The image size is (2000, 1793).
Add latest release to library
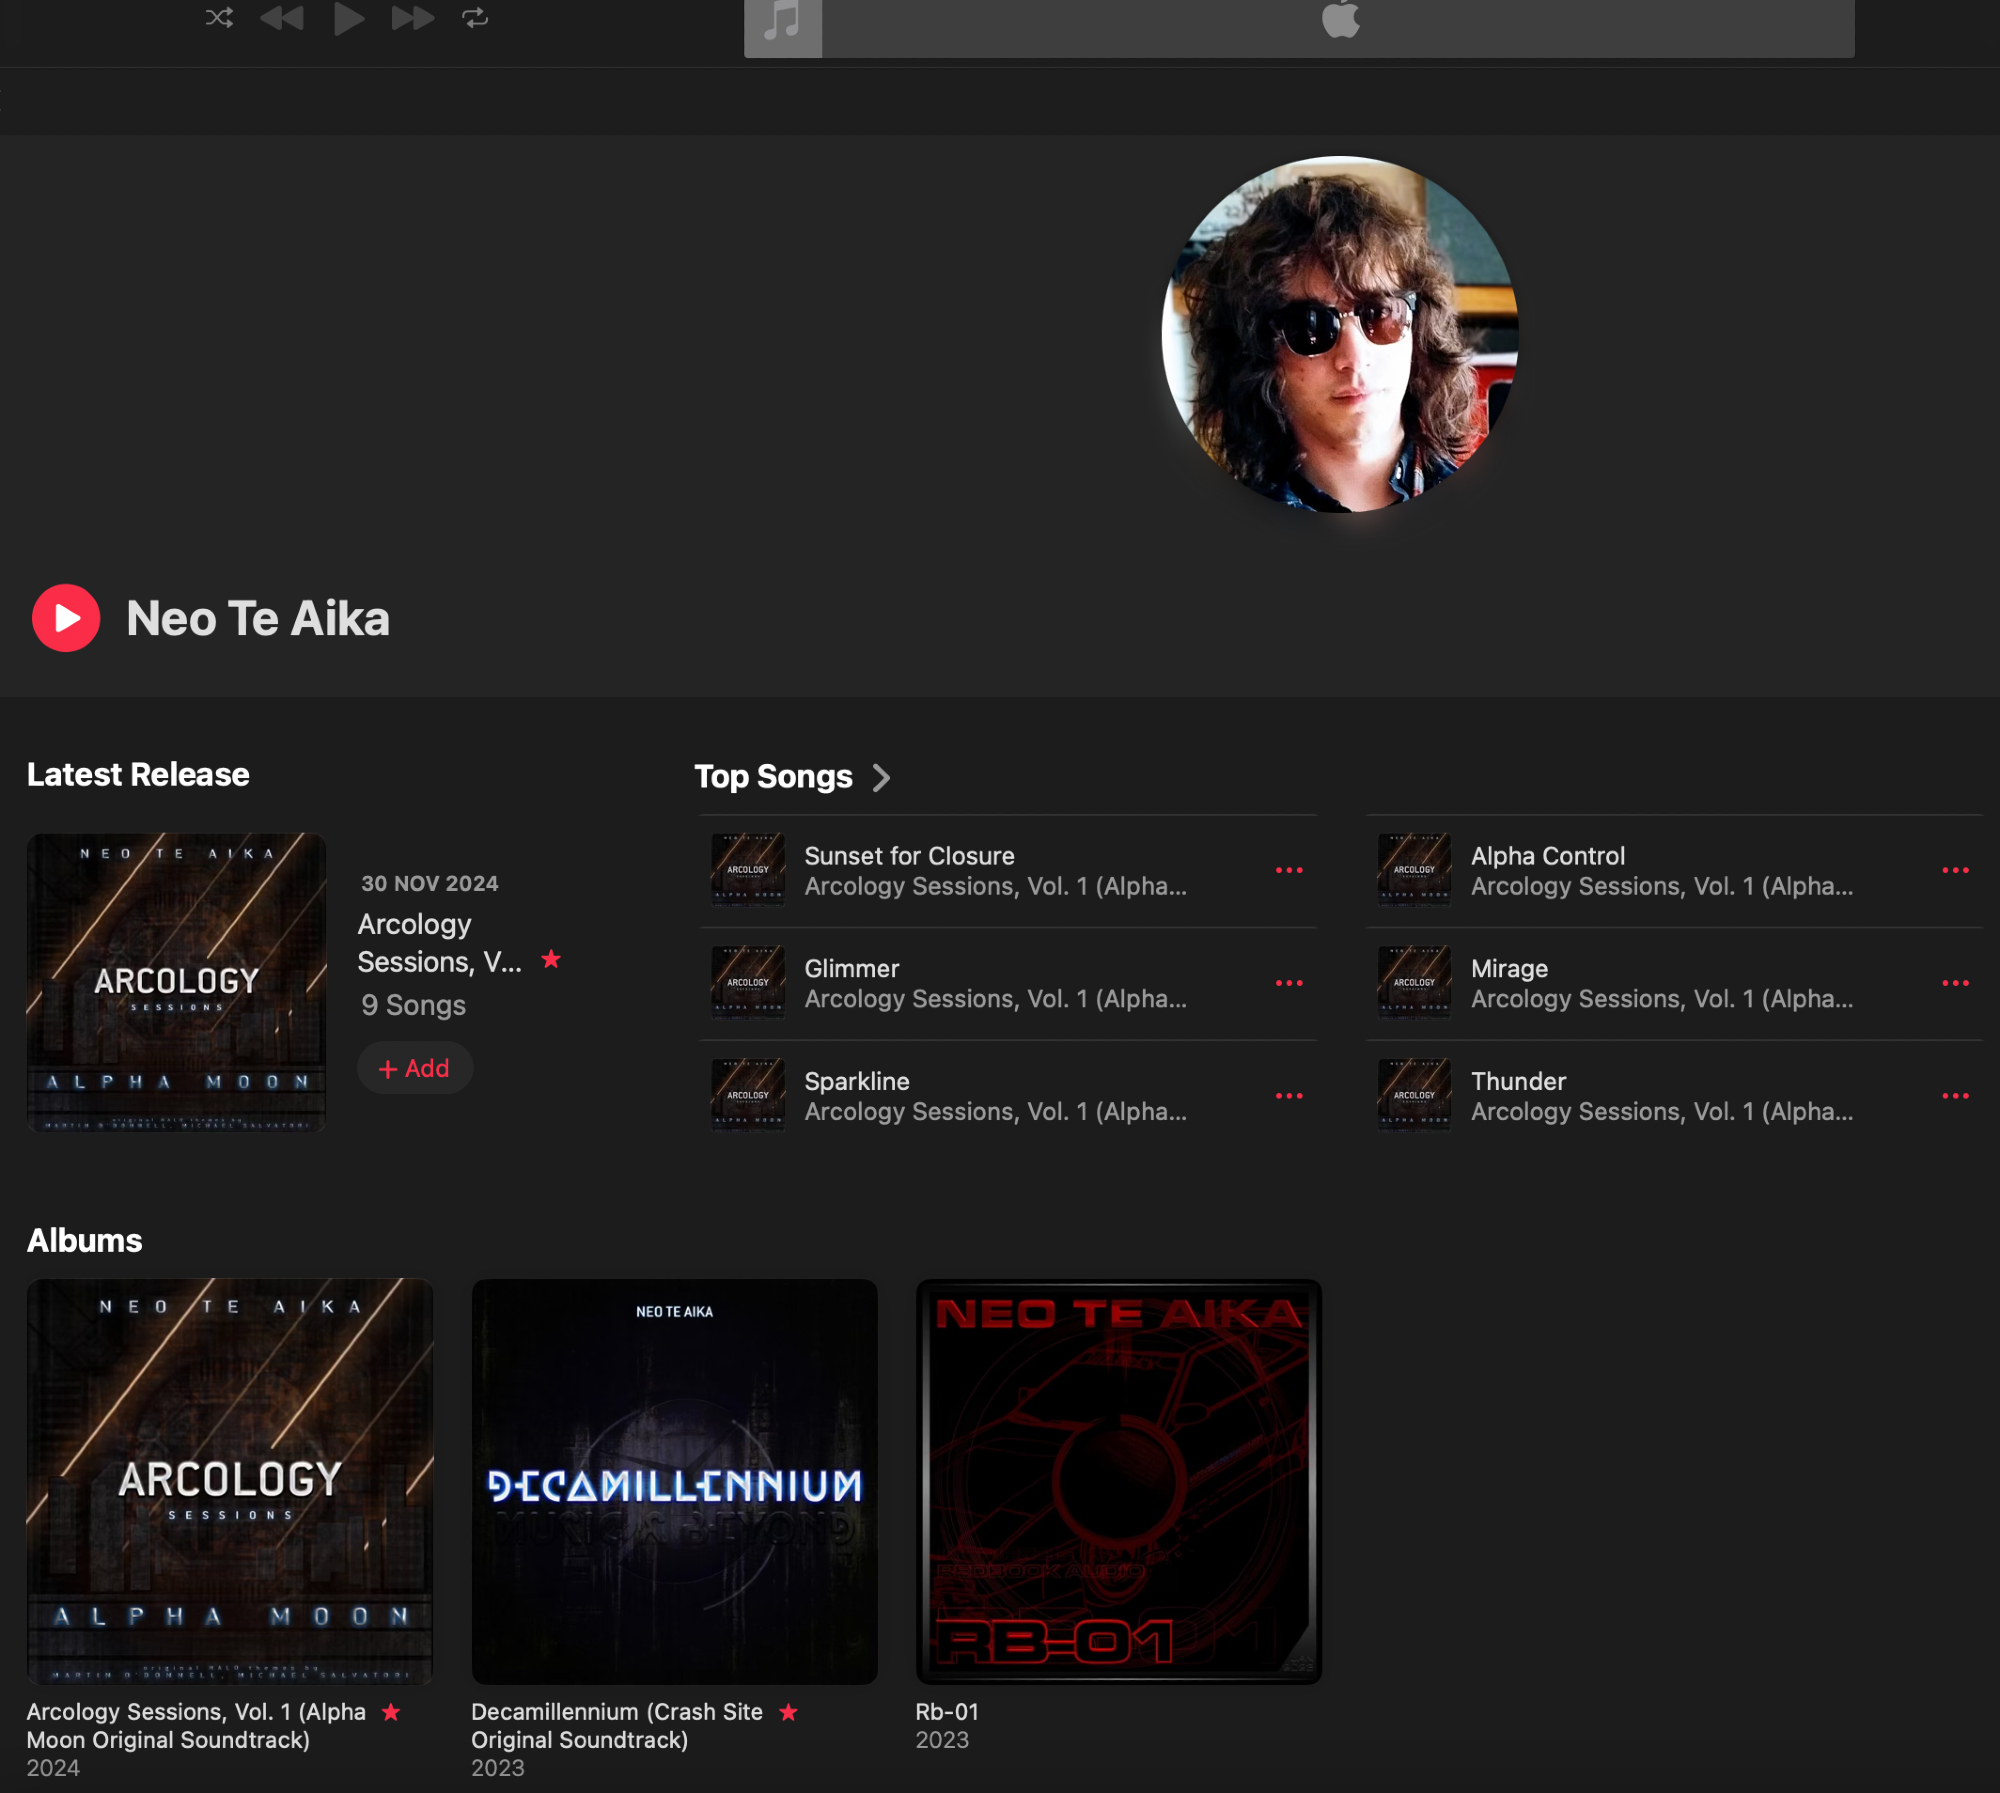click(x=415, y=1068)
